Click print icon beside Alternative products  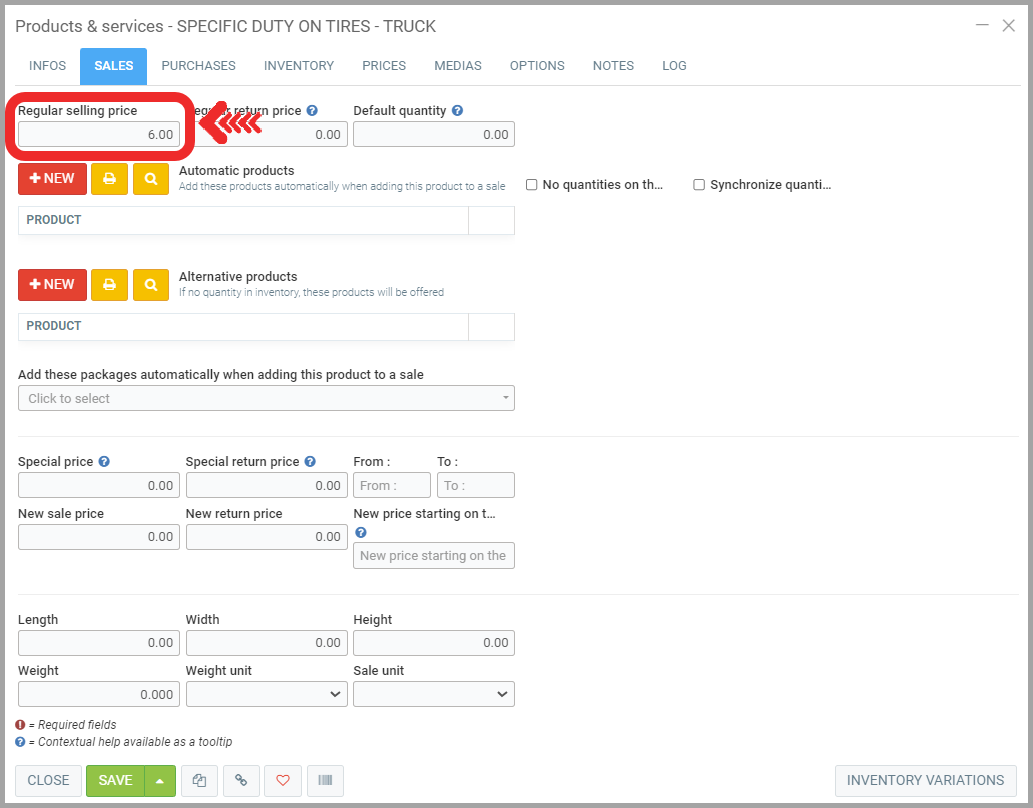[109, 284]
